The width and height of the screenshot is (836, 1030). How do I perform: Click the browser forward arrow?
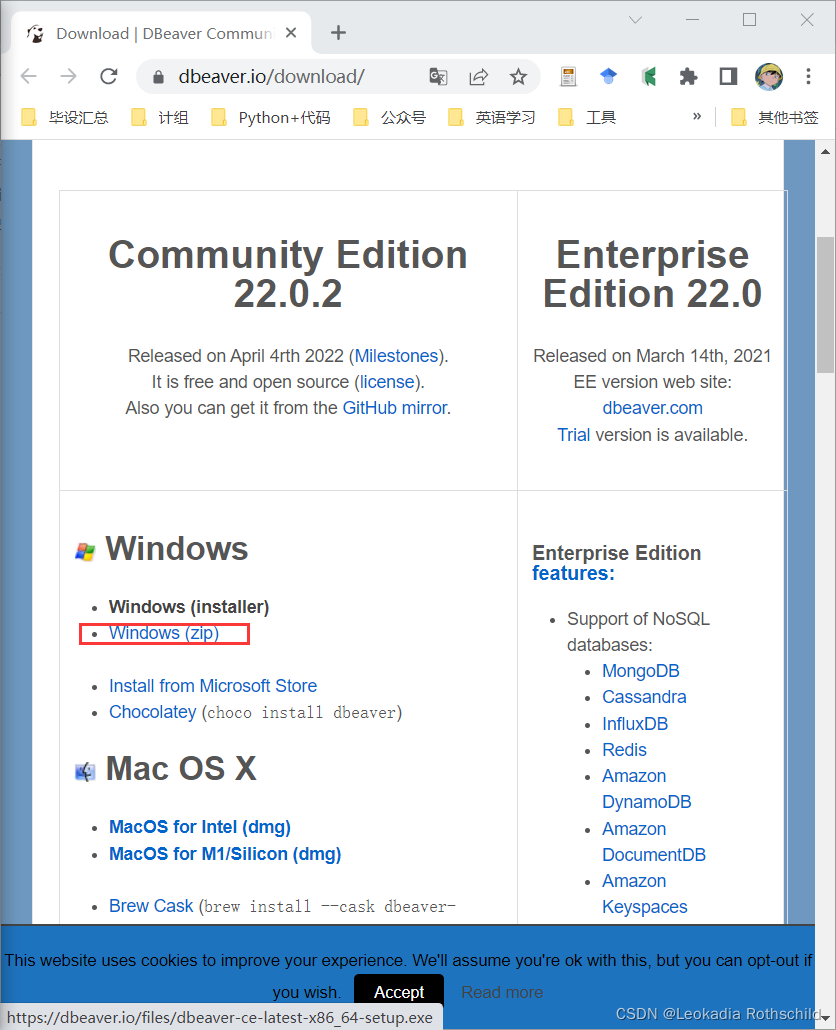(68, 76)
